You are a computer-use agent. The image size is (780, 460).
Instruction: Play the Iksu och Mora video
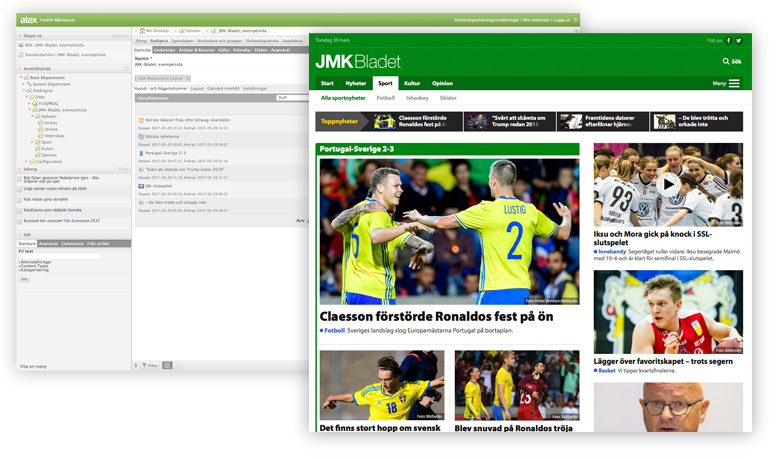668,184
